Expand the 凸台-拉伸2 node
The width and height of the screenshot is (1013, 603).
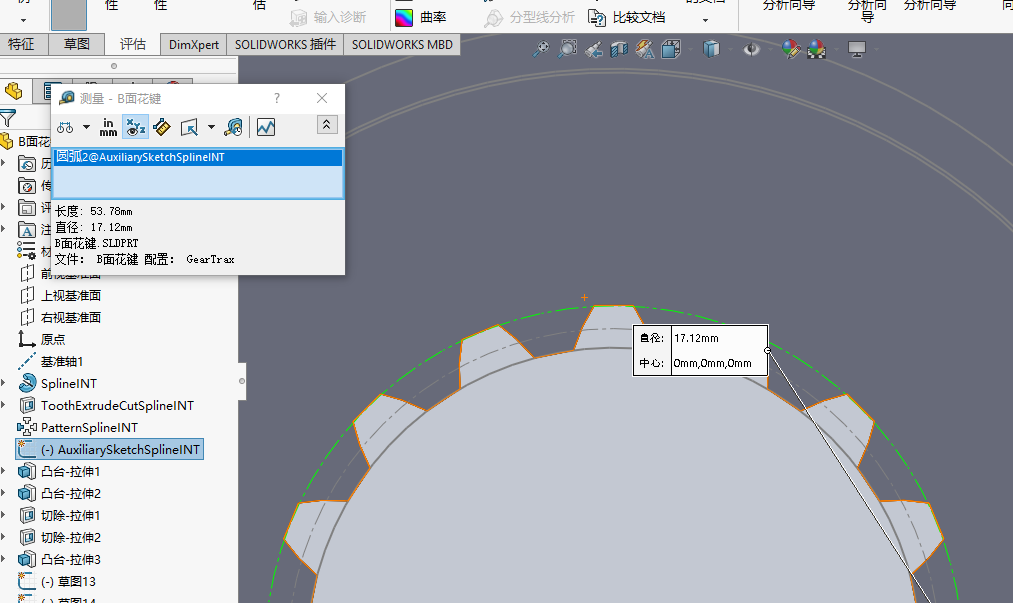[x=4, y=493]
